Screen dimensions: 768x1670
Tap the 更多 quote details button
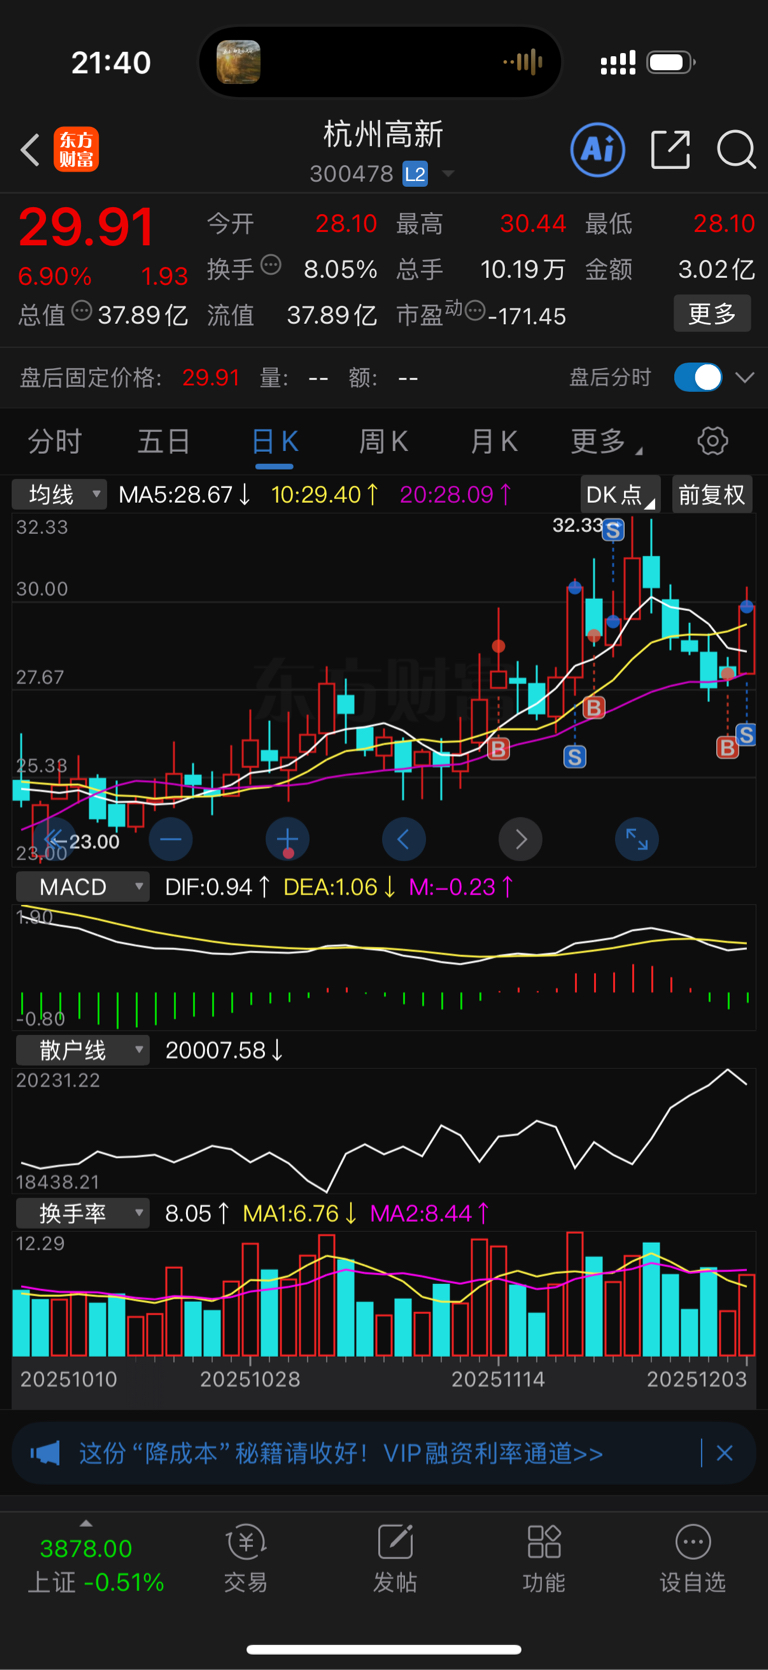point(712,314)
